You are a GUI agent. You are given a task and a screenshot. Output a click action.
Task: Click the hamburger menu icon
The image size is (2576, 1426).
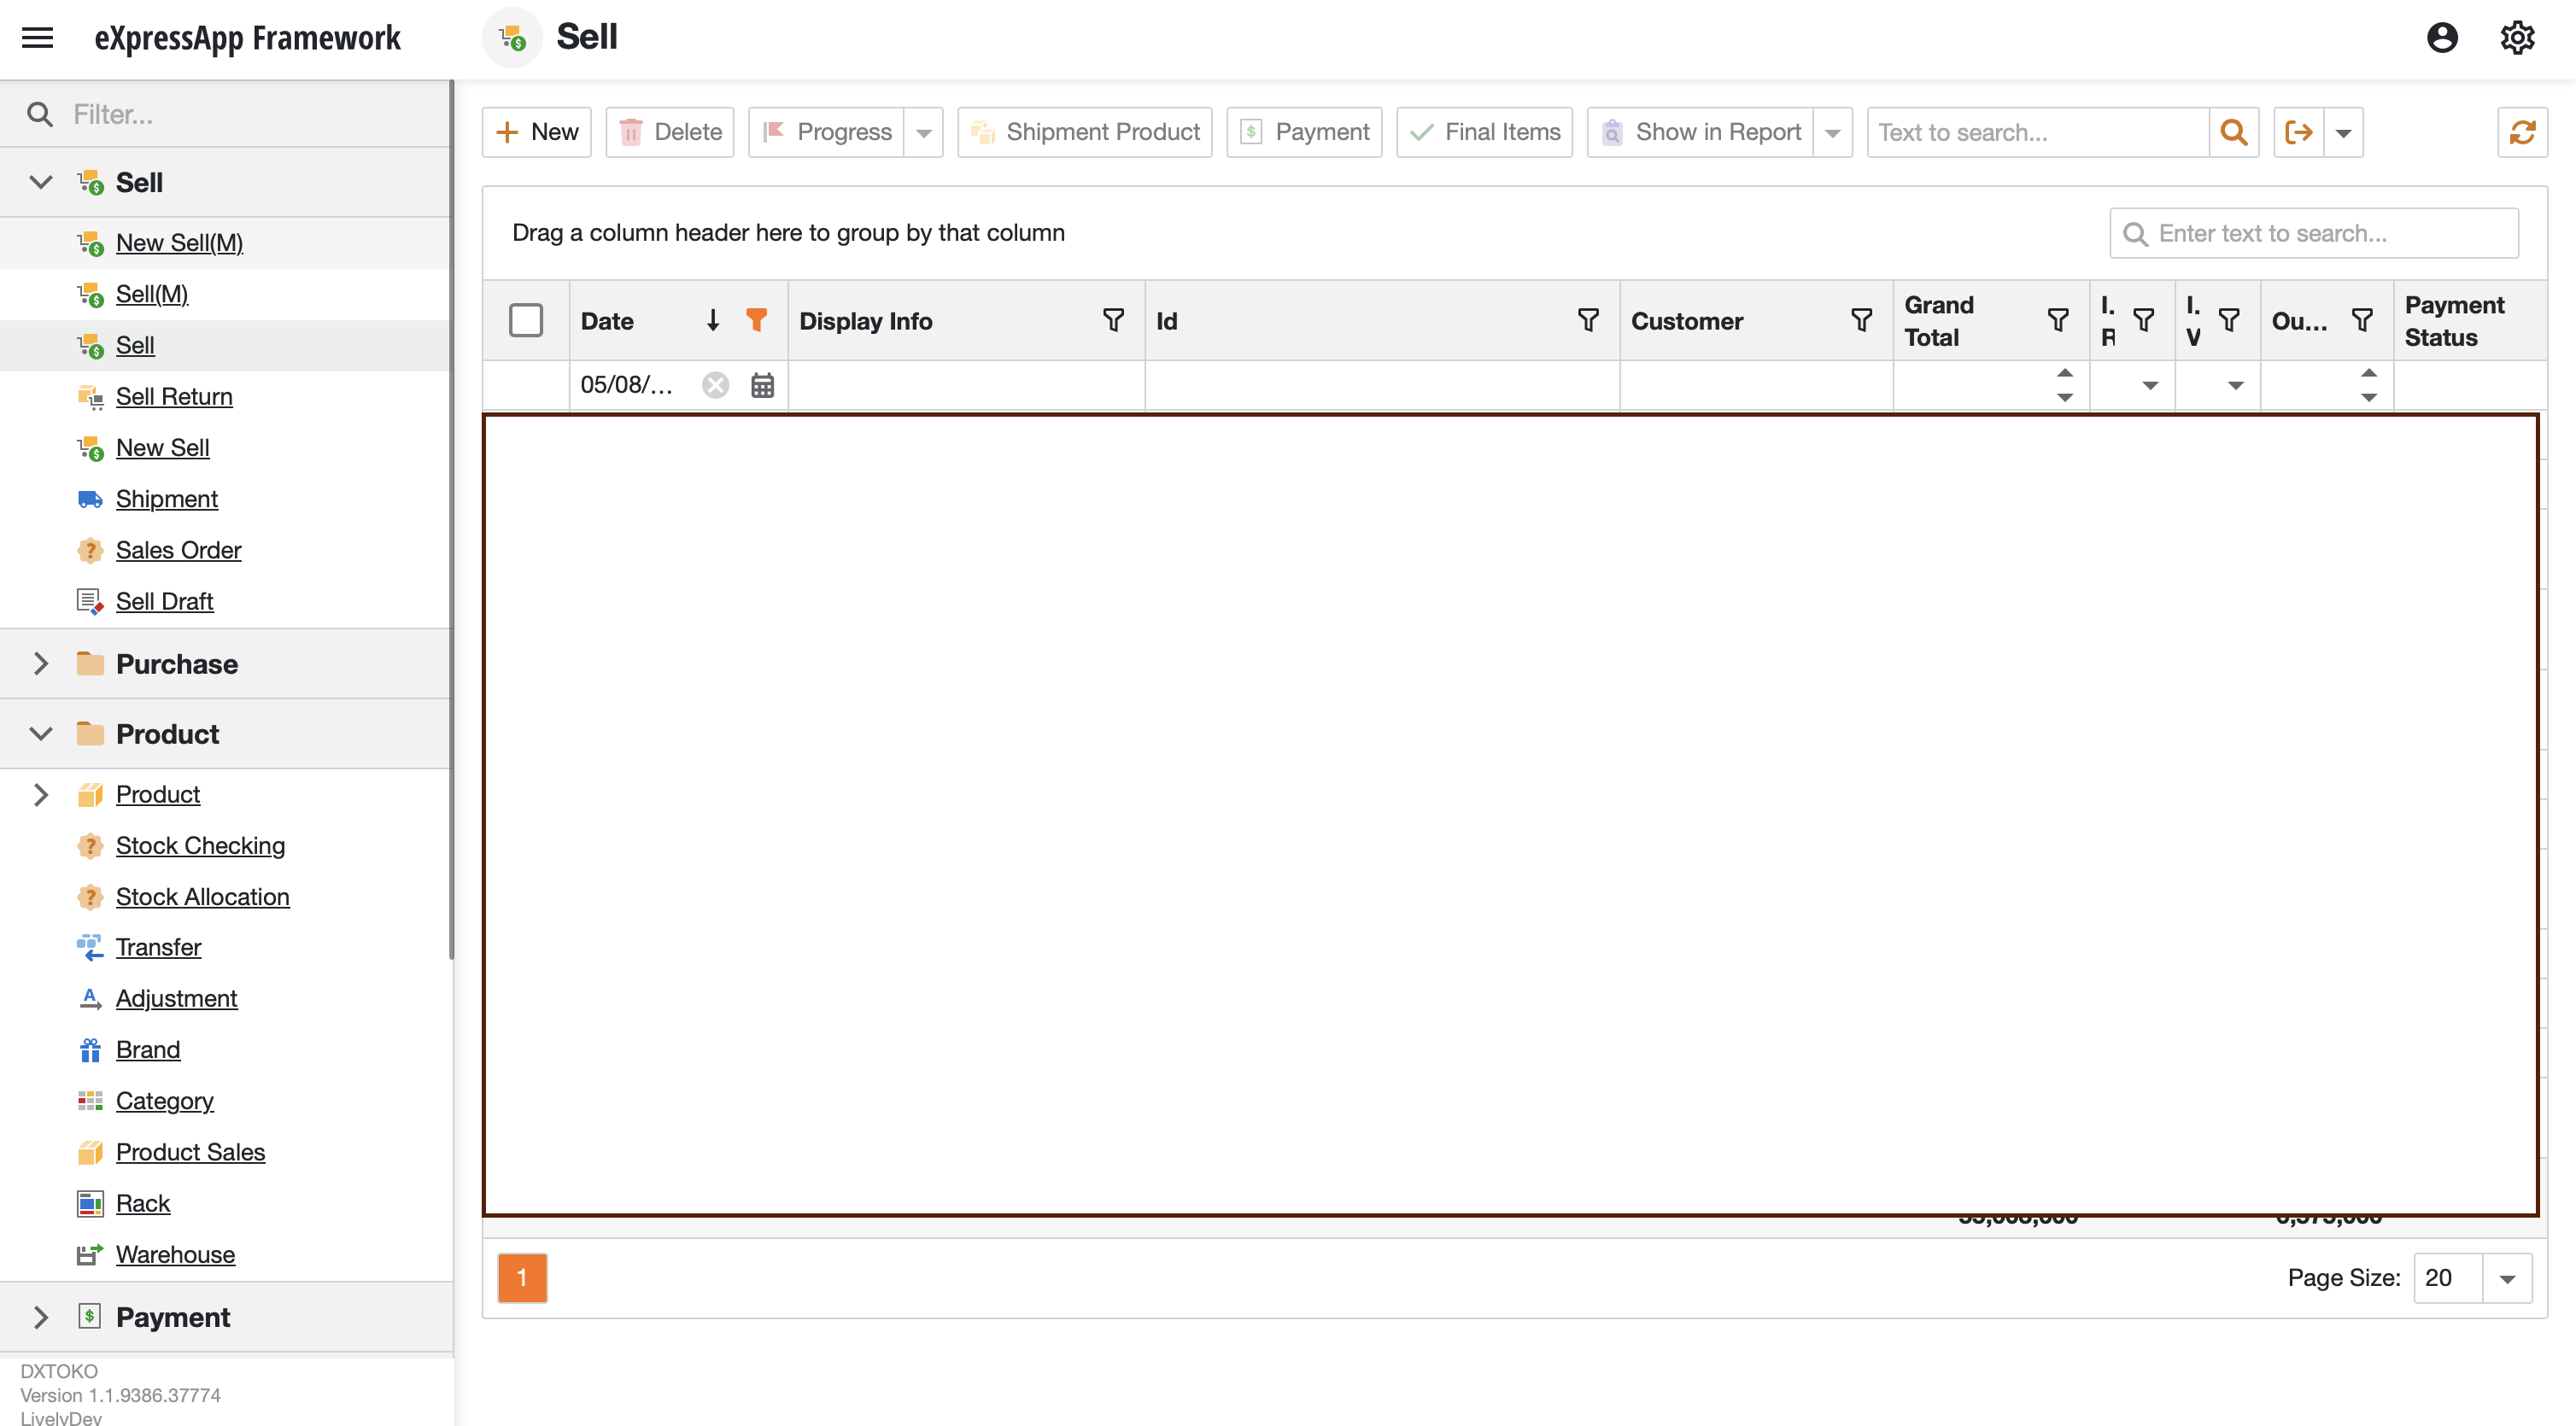[38, 38]
